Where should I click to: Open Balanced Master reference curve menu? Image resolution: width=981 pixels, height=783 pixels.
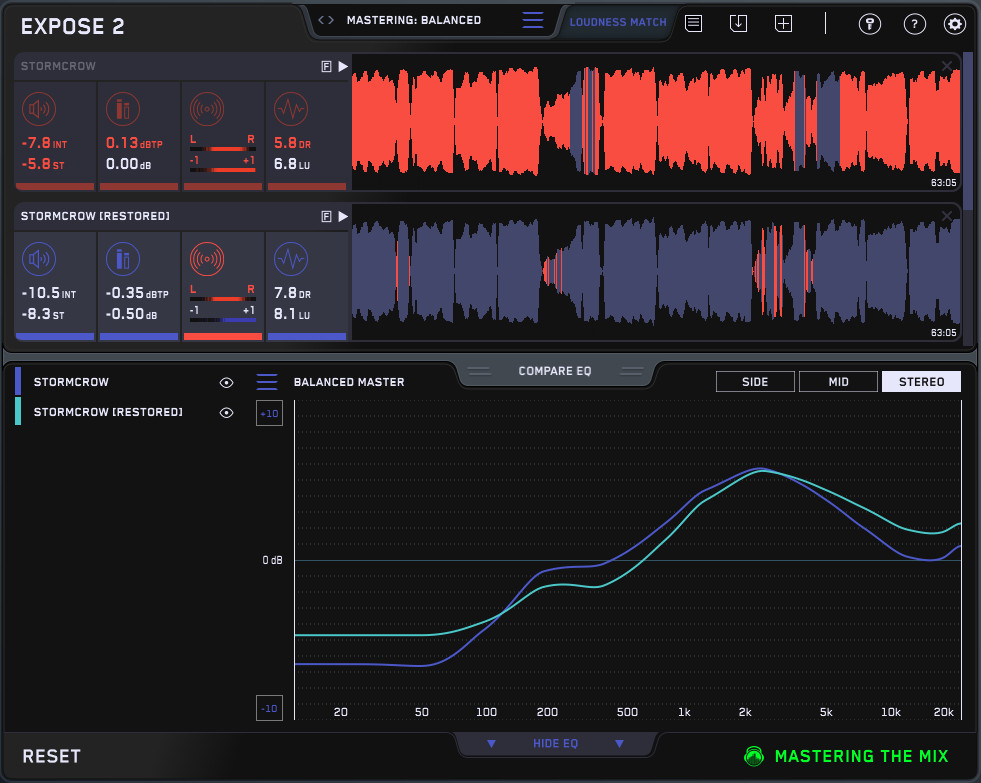click(267, 382)
